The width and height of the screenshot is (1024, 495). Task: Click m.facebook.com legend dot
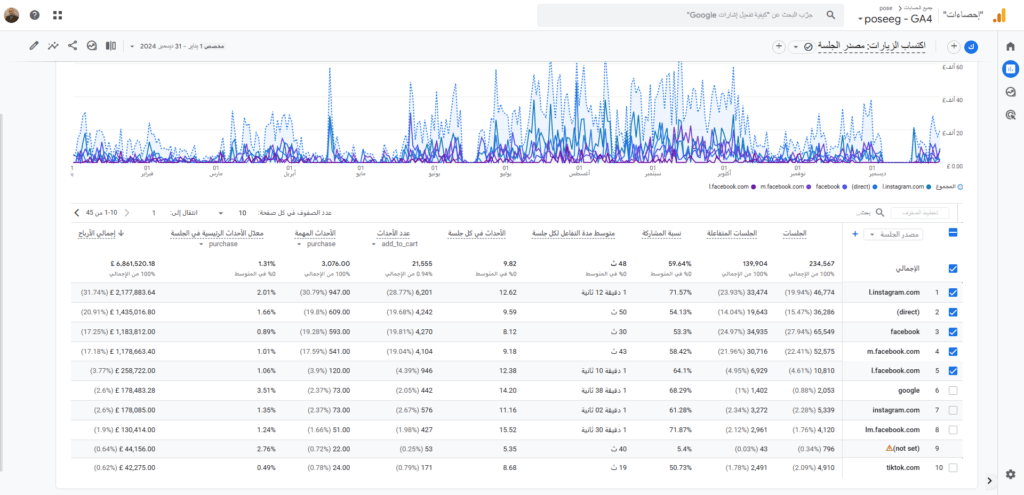click(x=808, y=187)
